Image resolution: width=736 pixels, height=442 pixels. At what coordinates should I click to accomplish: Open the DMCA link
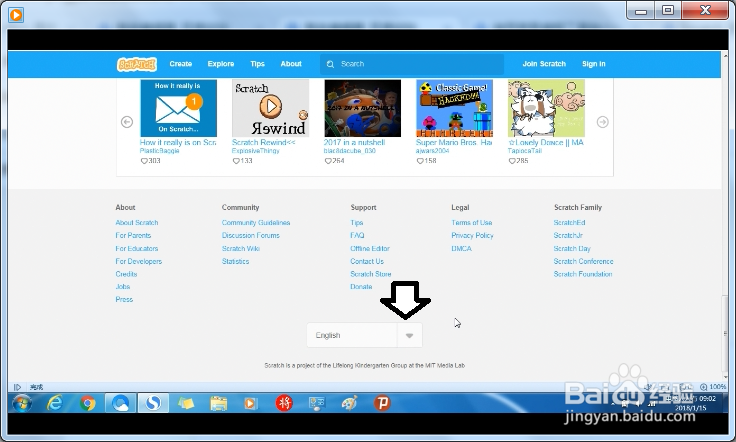(461, 248)
